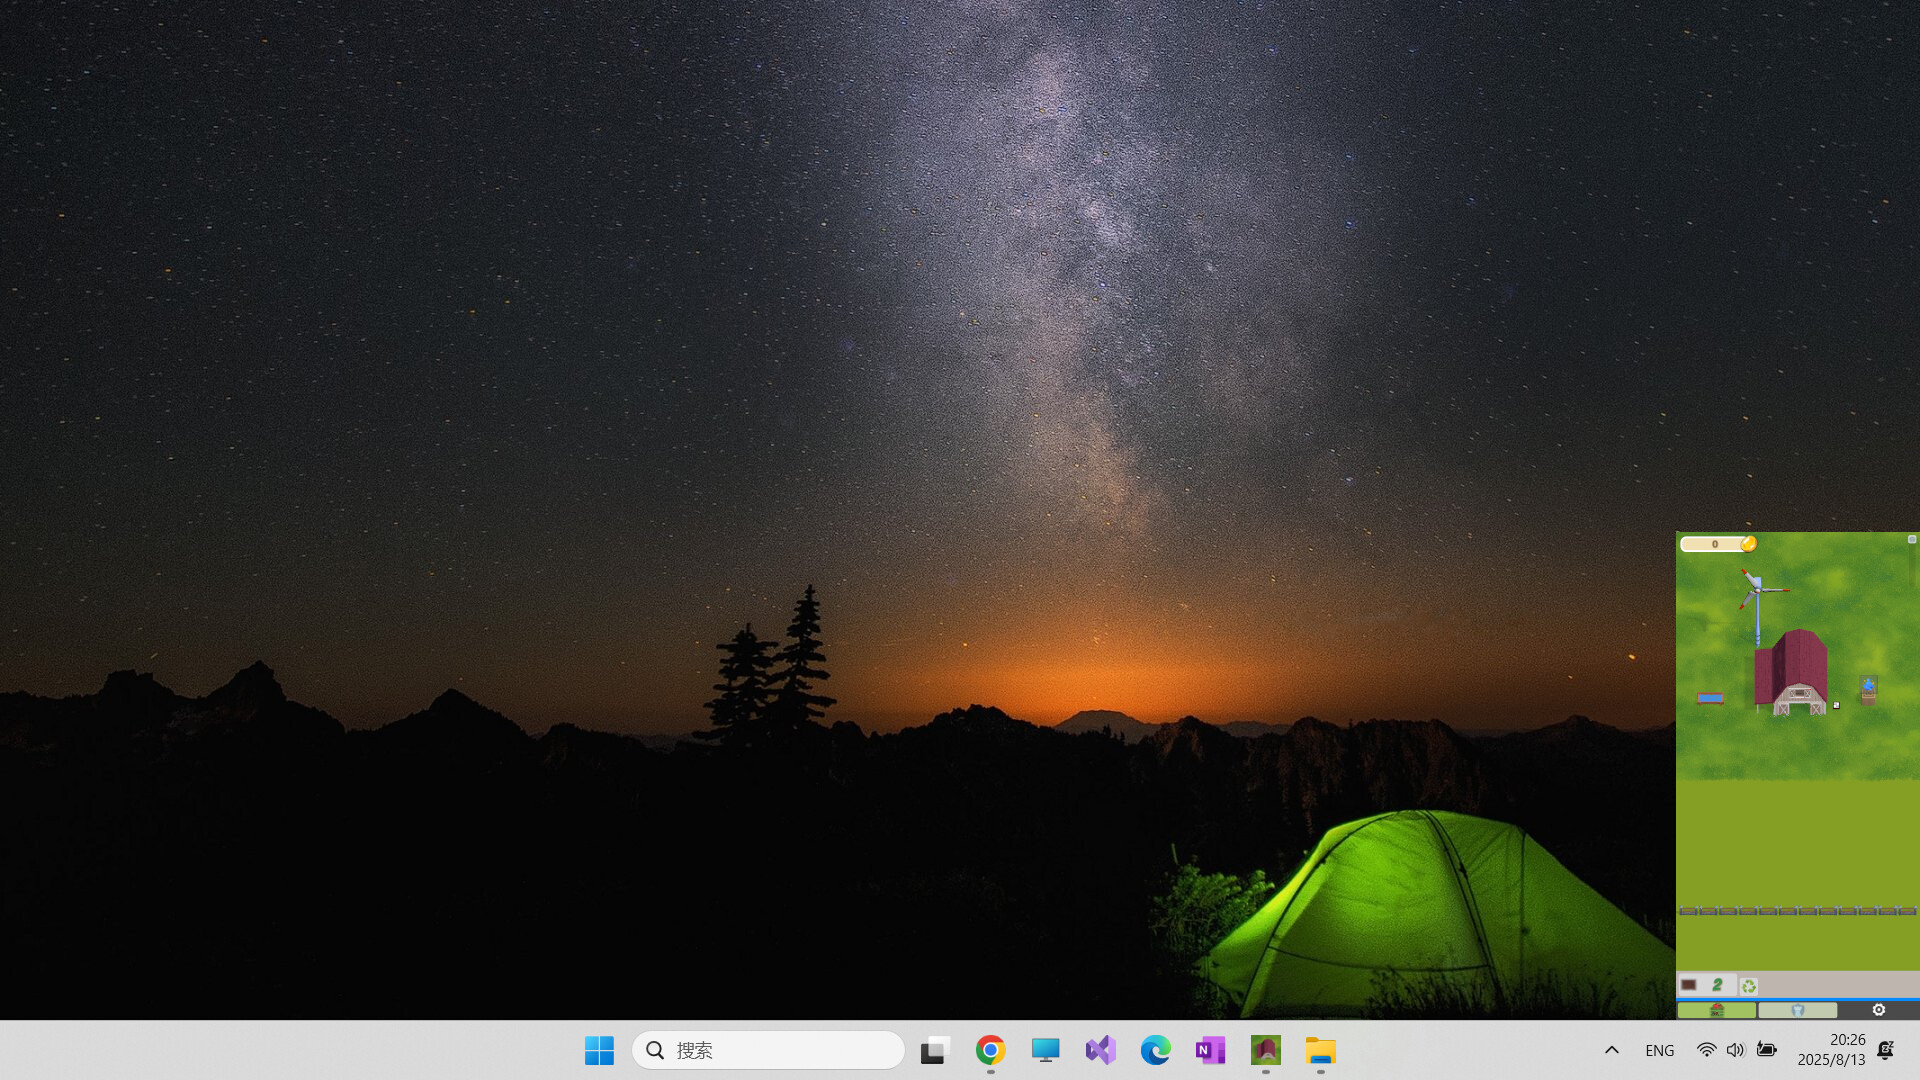Click the watering can on the wooden crate
The height and width of the screenshot is (1080, 1920).
[x=1868, y=686]
